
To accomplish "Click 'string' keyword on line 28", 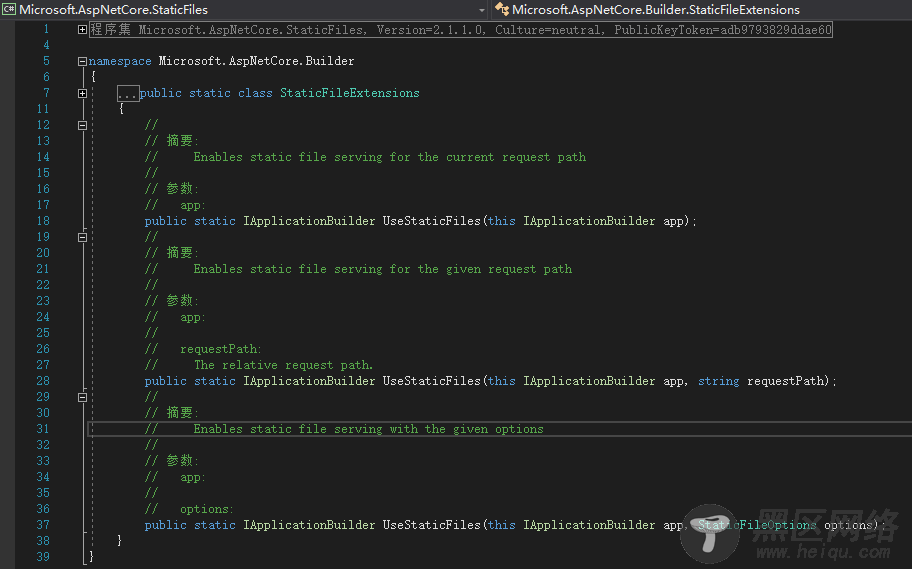I will click(719, 381).
